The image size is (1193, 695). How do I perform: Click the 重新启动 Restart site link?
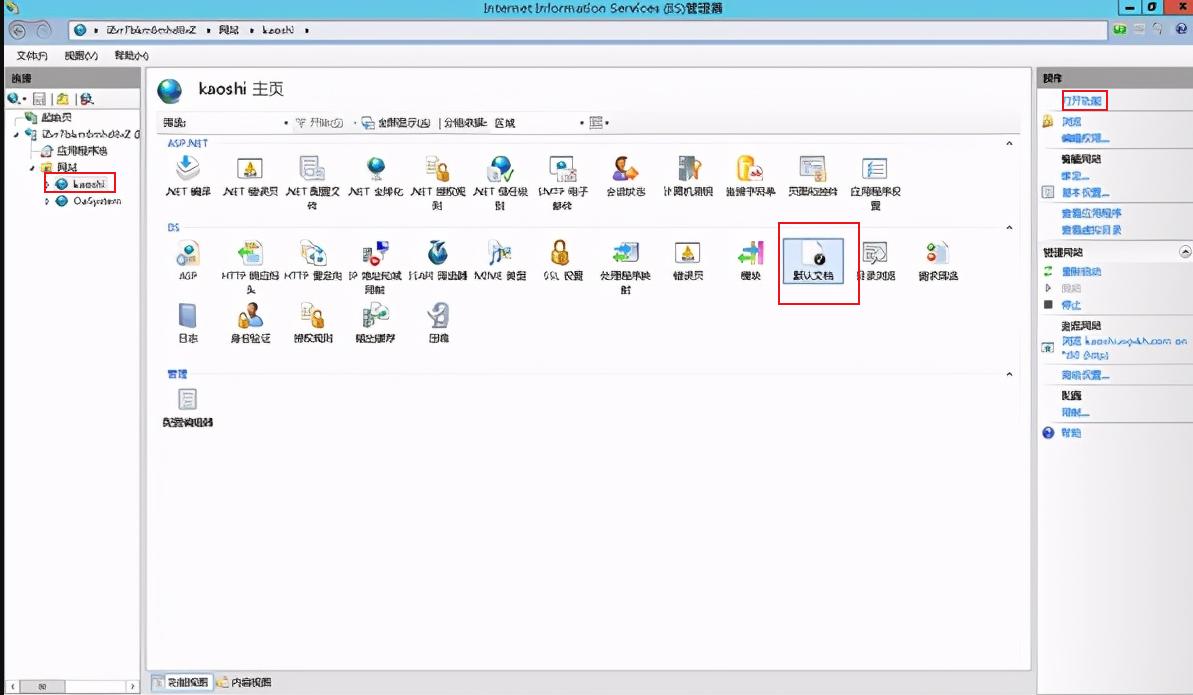coord(1081,271)
